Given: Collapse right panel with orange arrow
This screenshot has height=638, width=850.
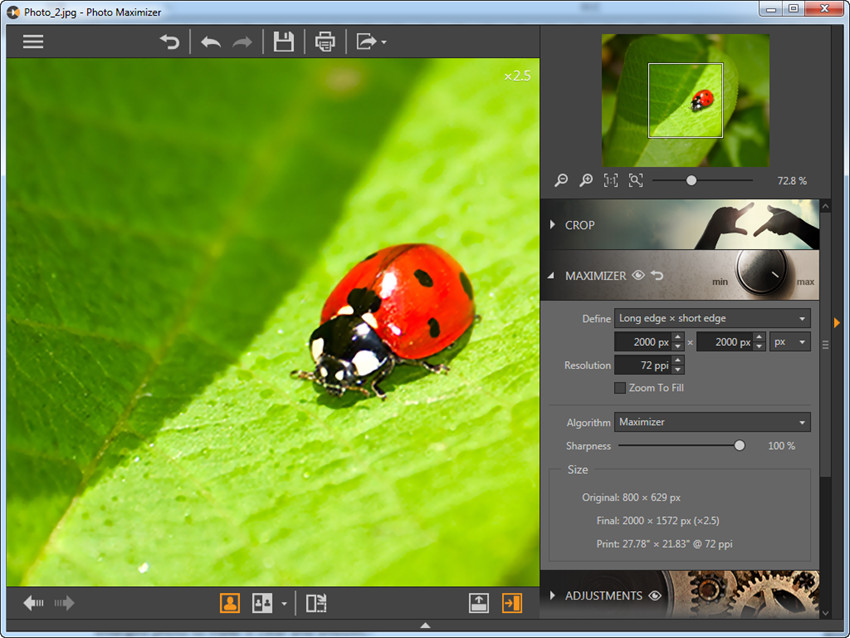Looking at the screenshot, I should pyautogui.click(x=837, y=323).
